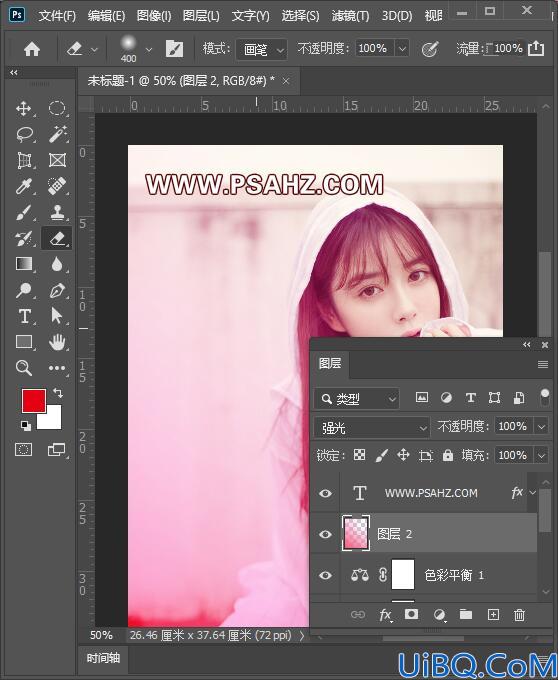The height and width of the screenshot is (680, 558).
Task: Open the layer 填充 dropdown arrow
Action: (x=542, y=456)
